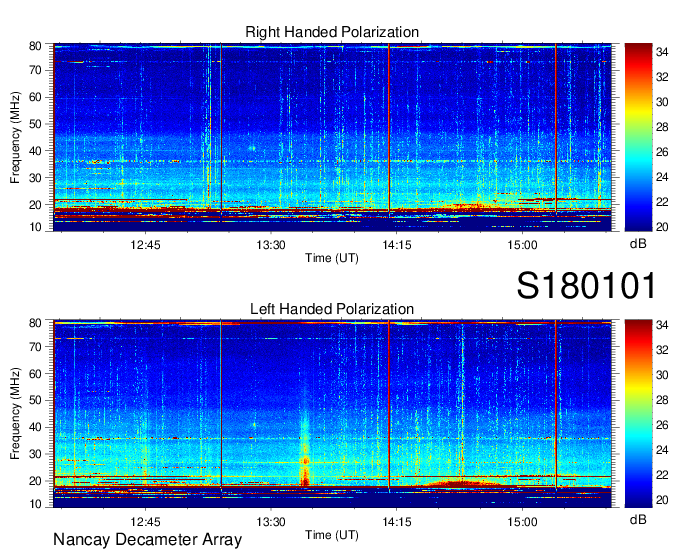Click the "dB" unit label of the top colorbar

point(638,244)
